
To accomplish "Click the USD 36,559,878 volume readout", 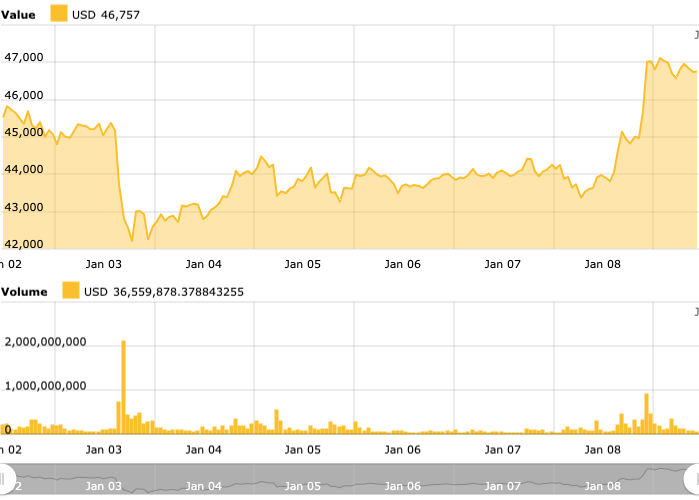I will (164, 291).
